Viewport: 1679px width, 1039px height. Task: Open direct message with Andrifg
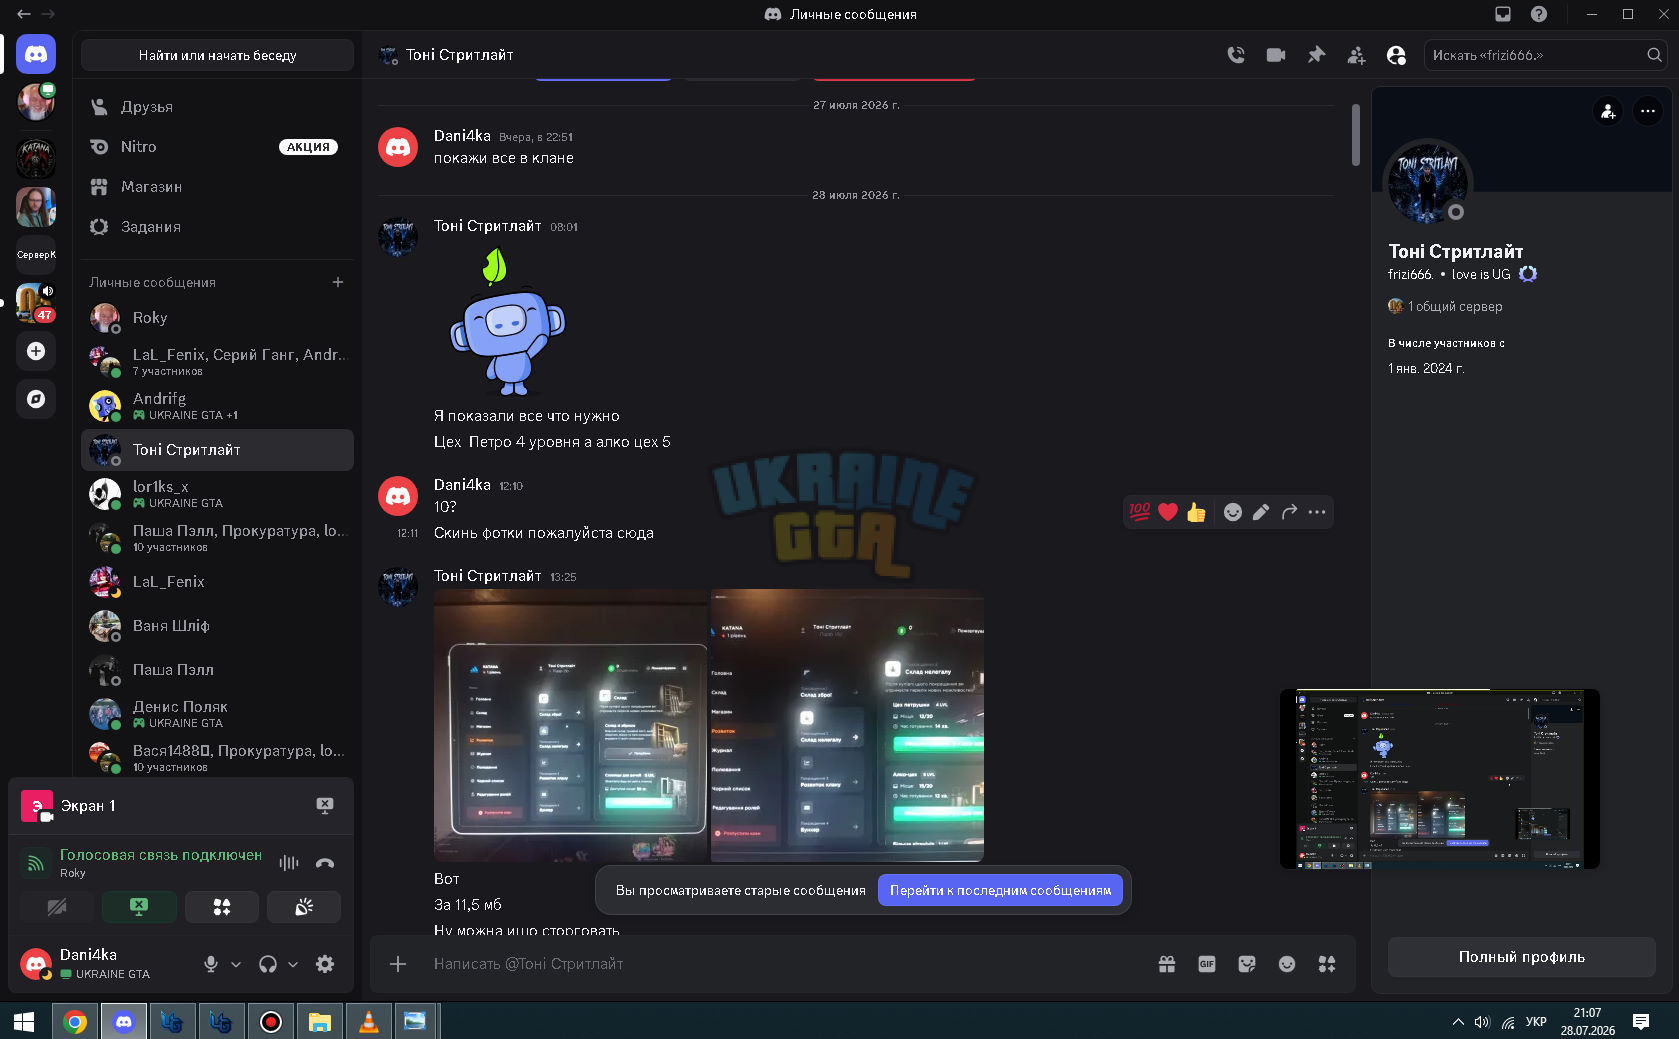[x=217, y=406]
